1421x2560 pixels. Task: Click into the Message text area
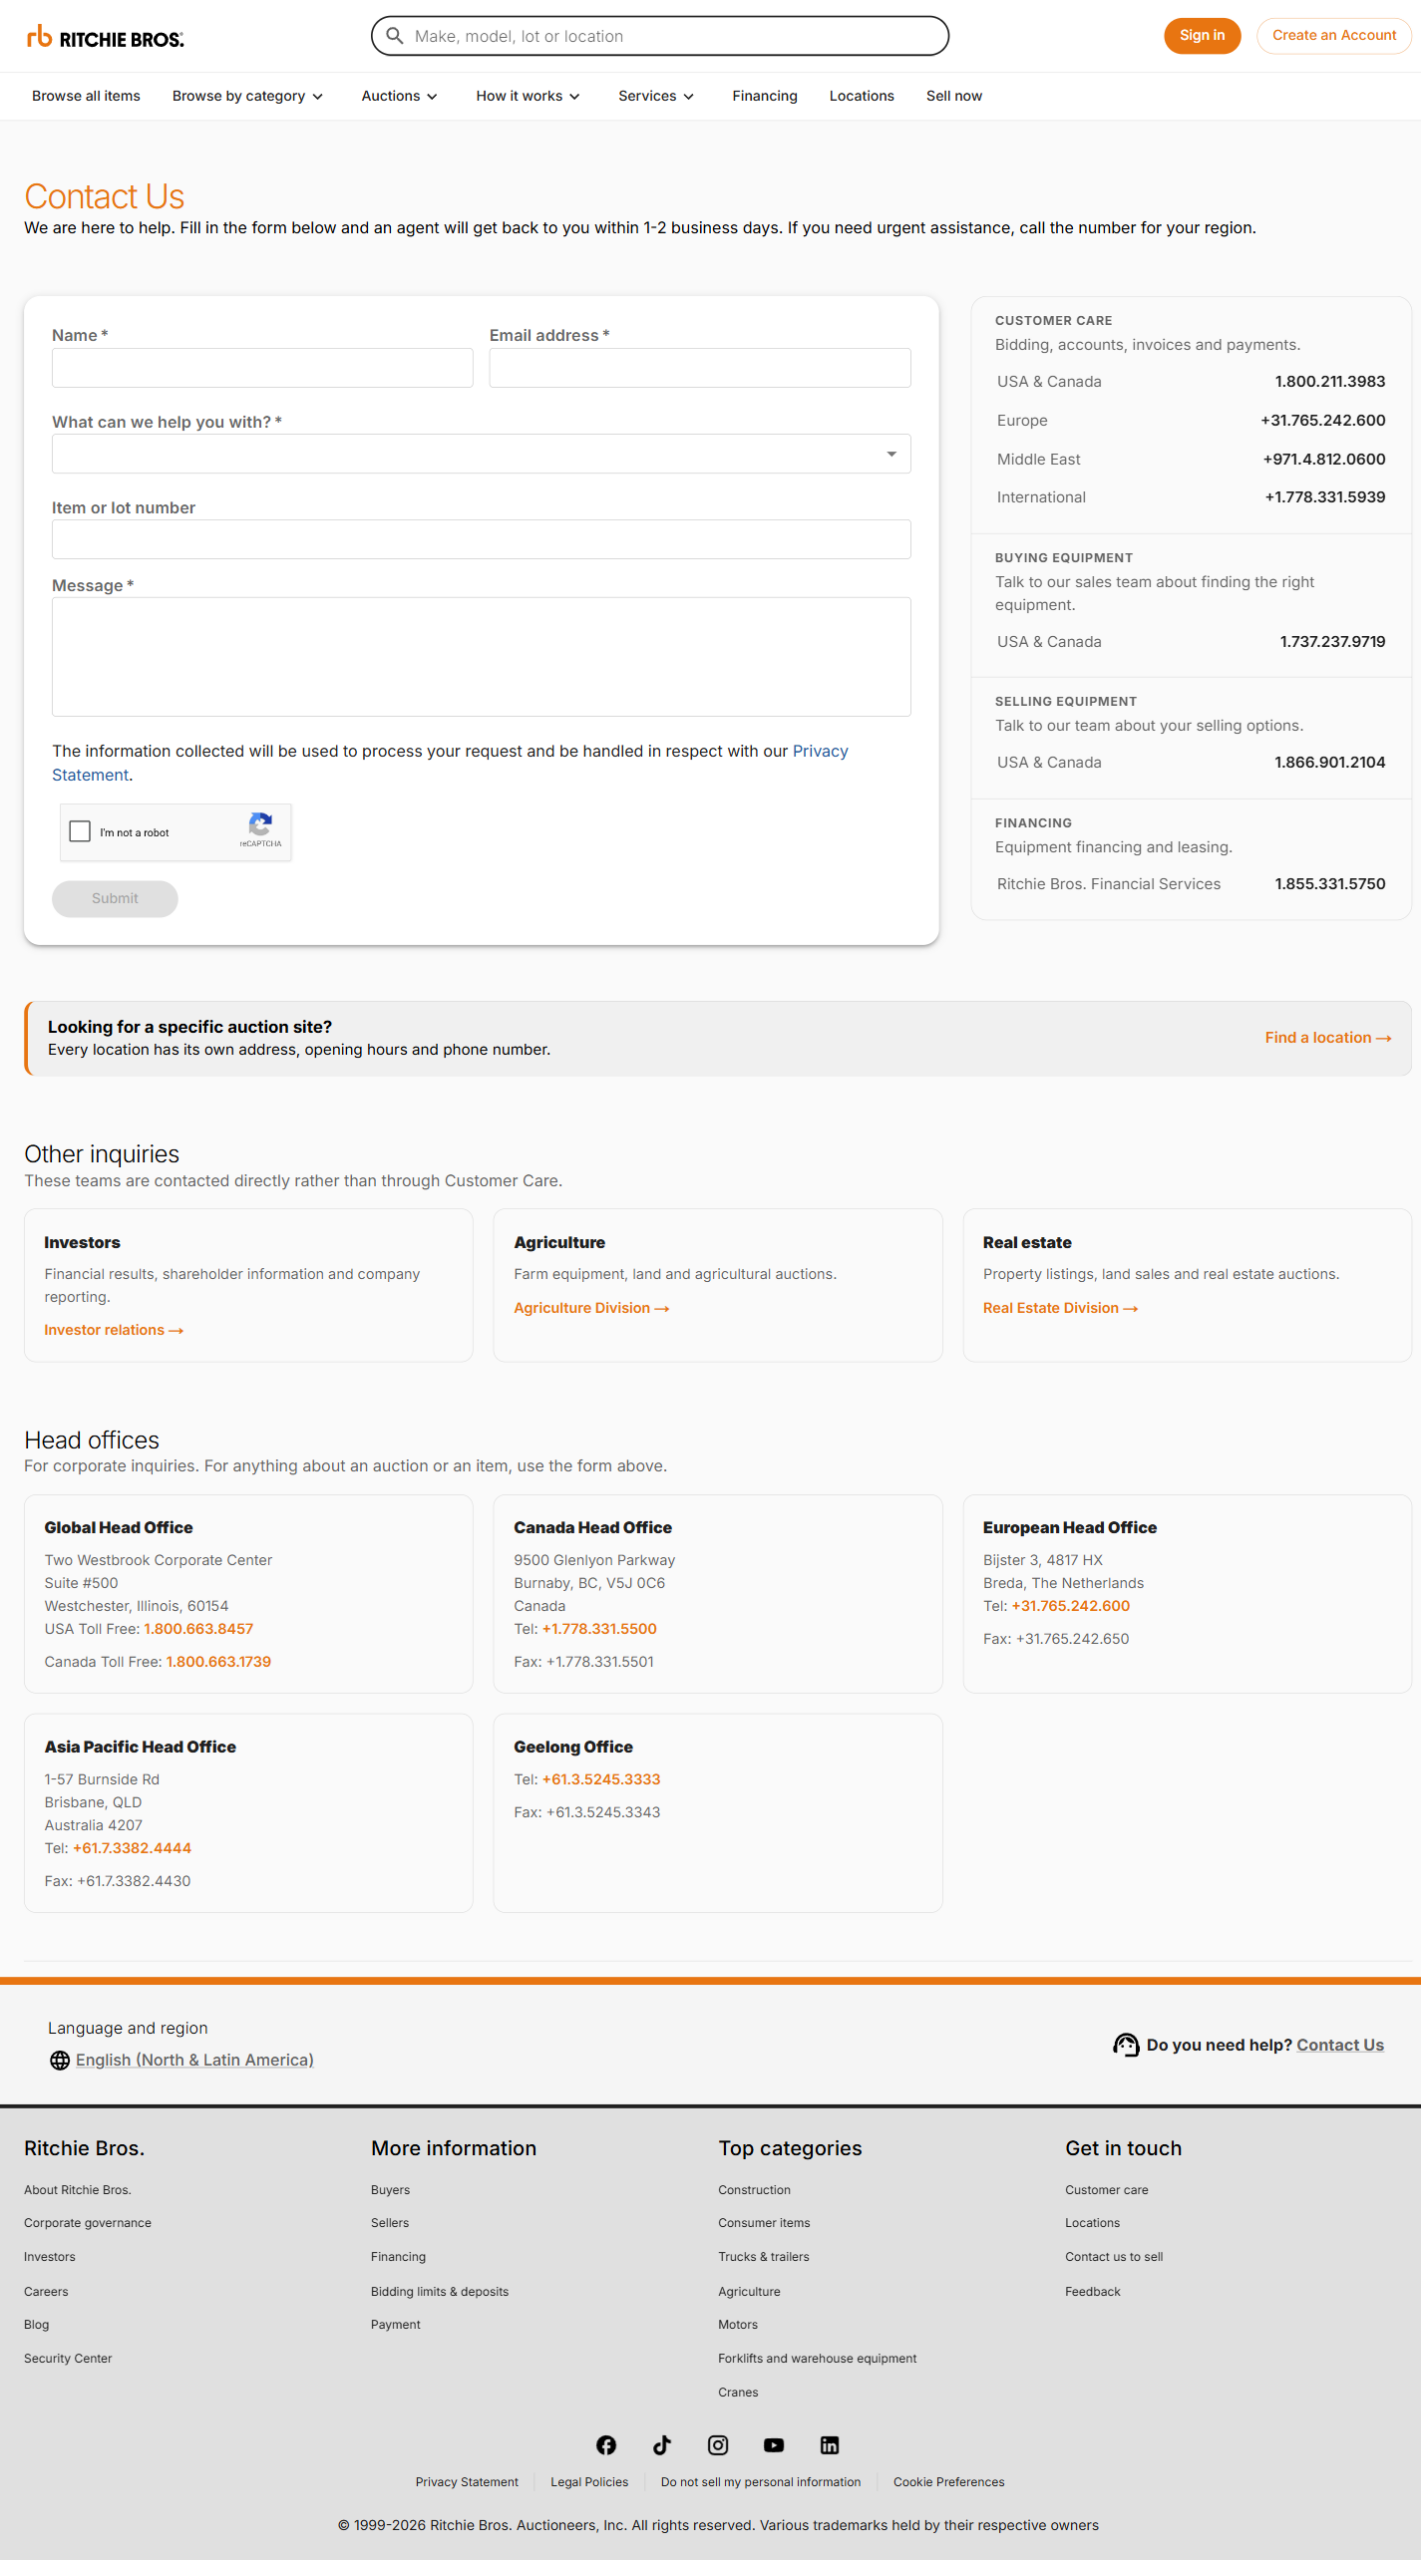pos(481,657)
